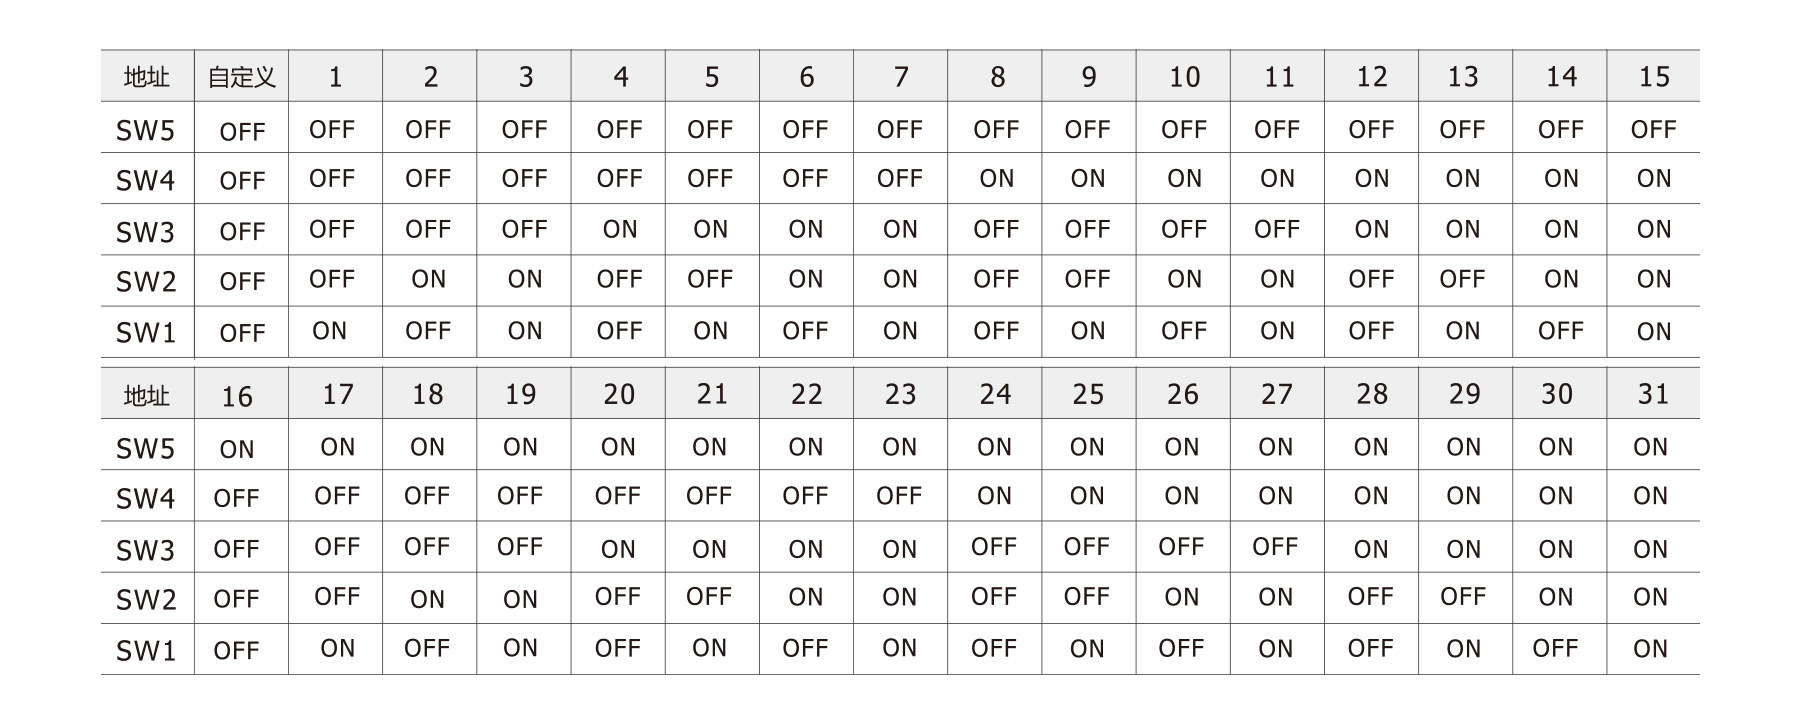Click SW4 ON cell under address 8
The image size is (1800, 711).
click(996, 179)
